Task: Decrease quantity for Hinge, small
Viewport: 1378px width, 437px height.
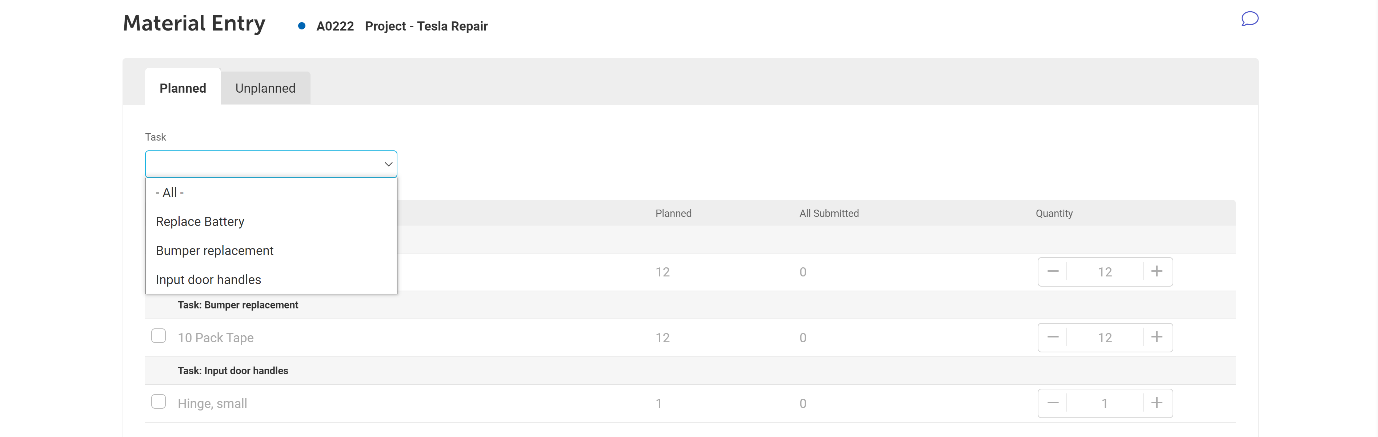Action: (x=1053, y=403)
